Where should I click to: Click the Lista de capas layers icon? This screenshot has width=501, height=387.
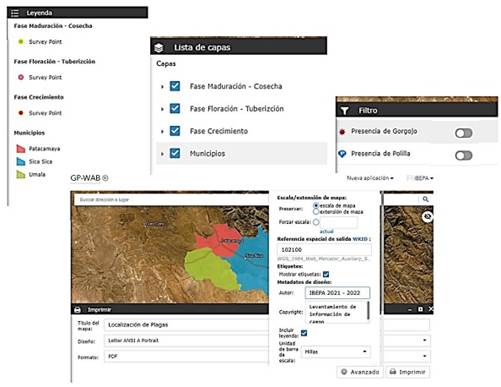[159, 48]
